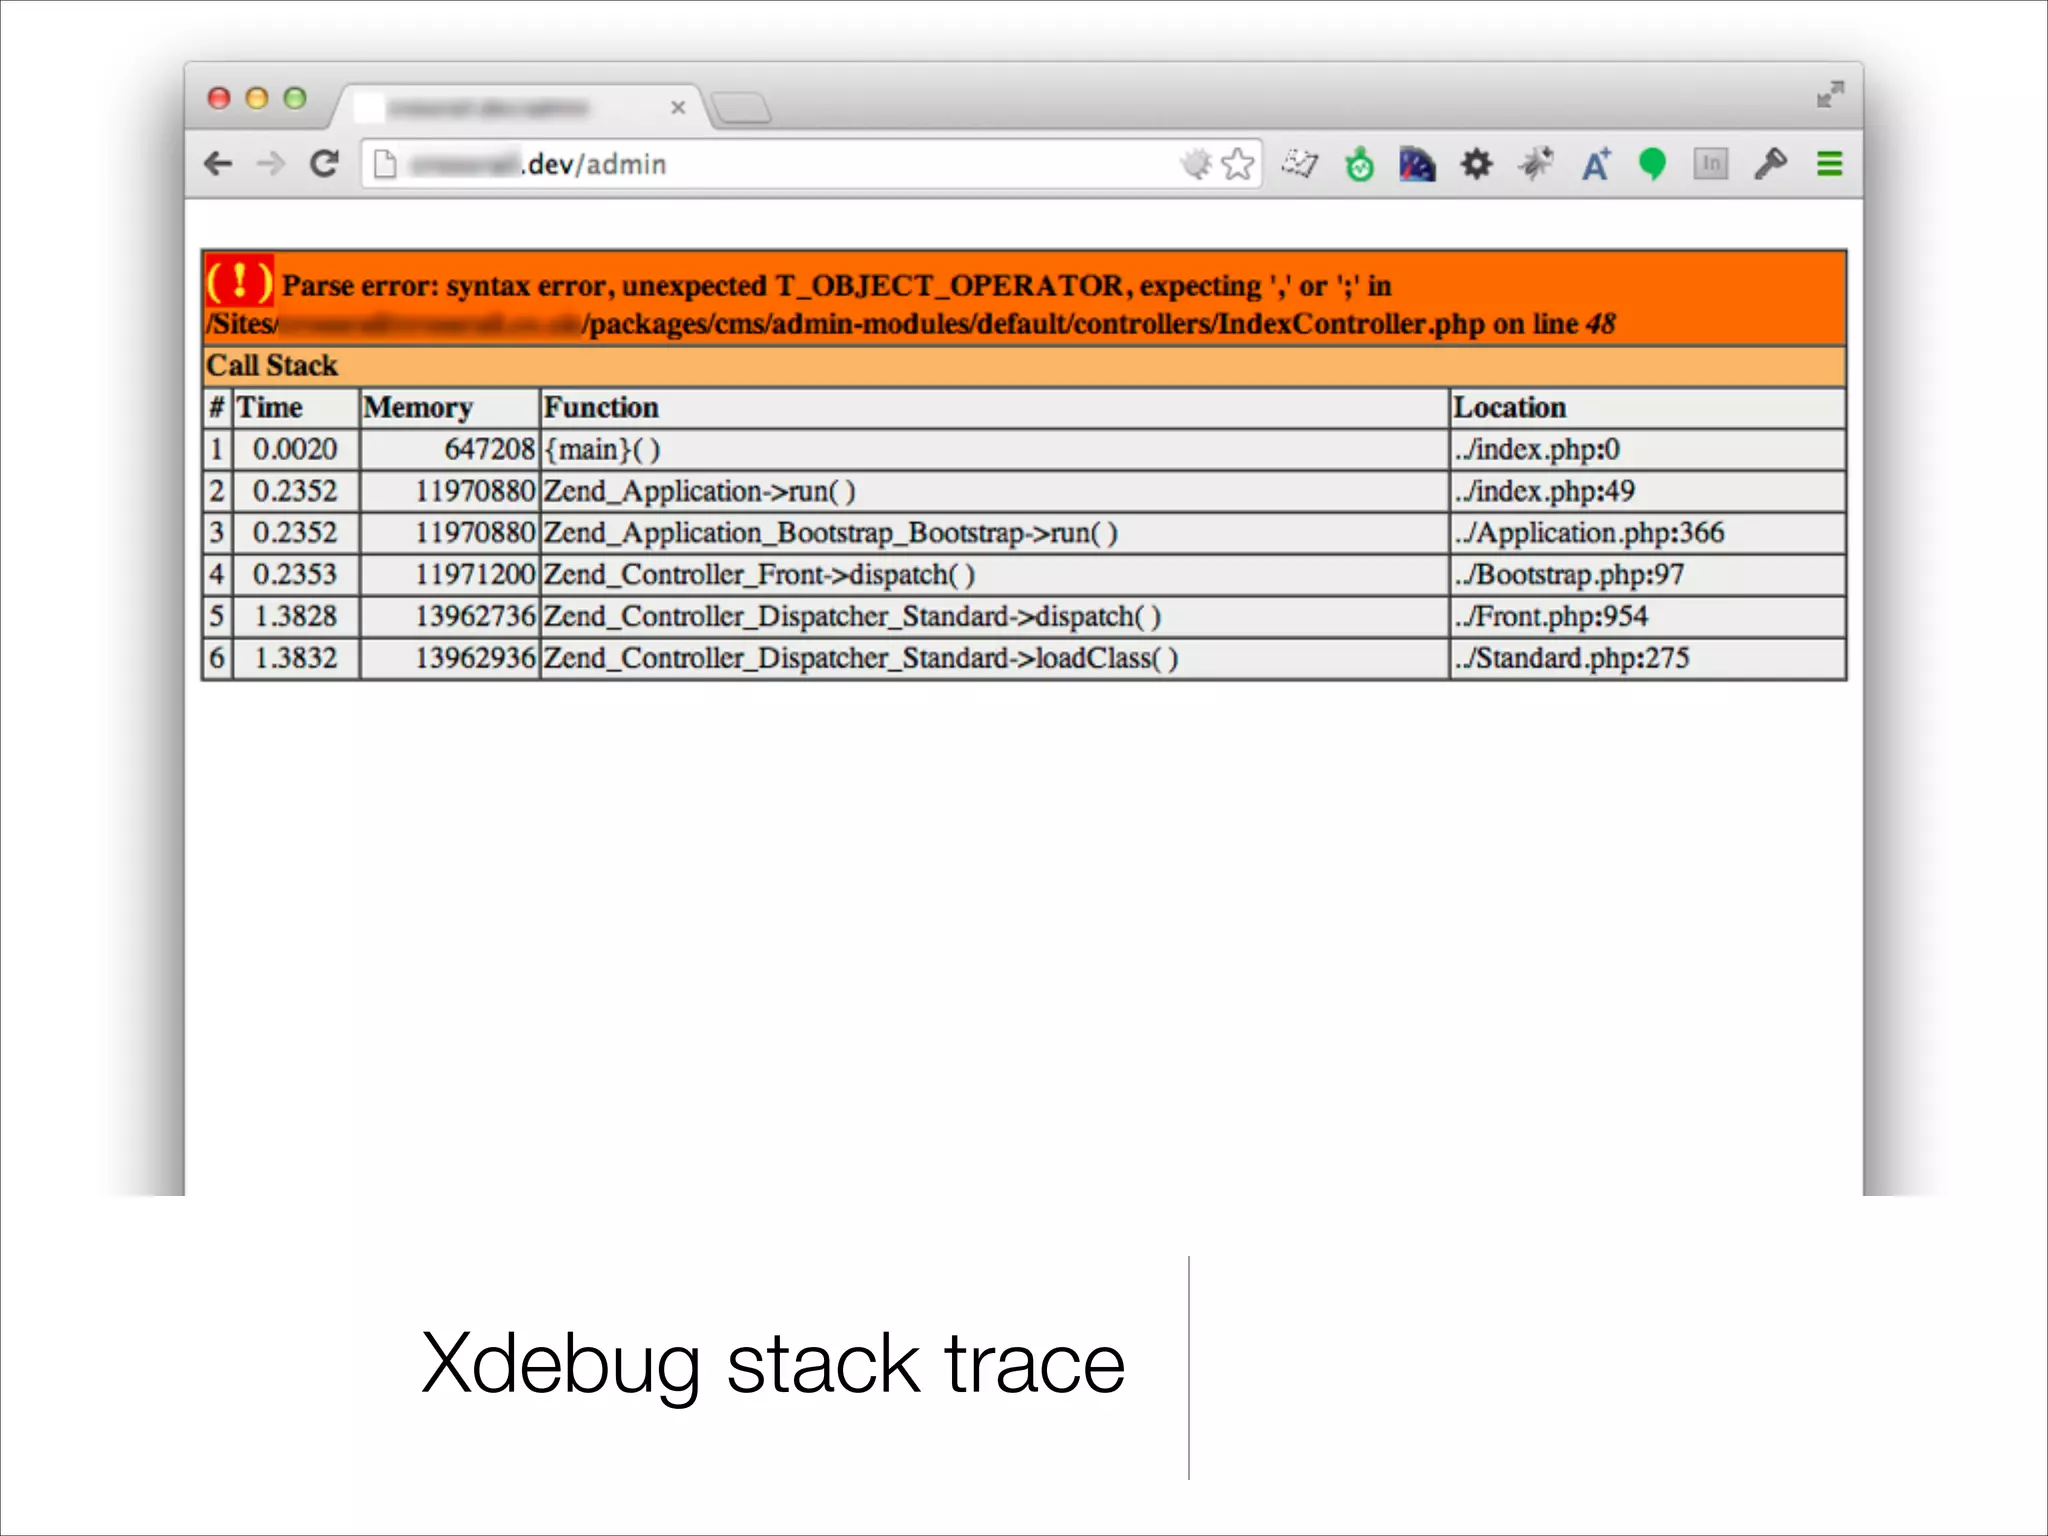The height and width of the screenshot is (1536, 2048).
Task: Click time value 1.3832
Action: coord(295,659)
